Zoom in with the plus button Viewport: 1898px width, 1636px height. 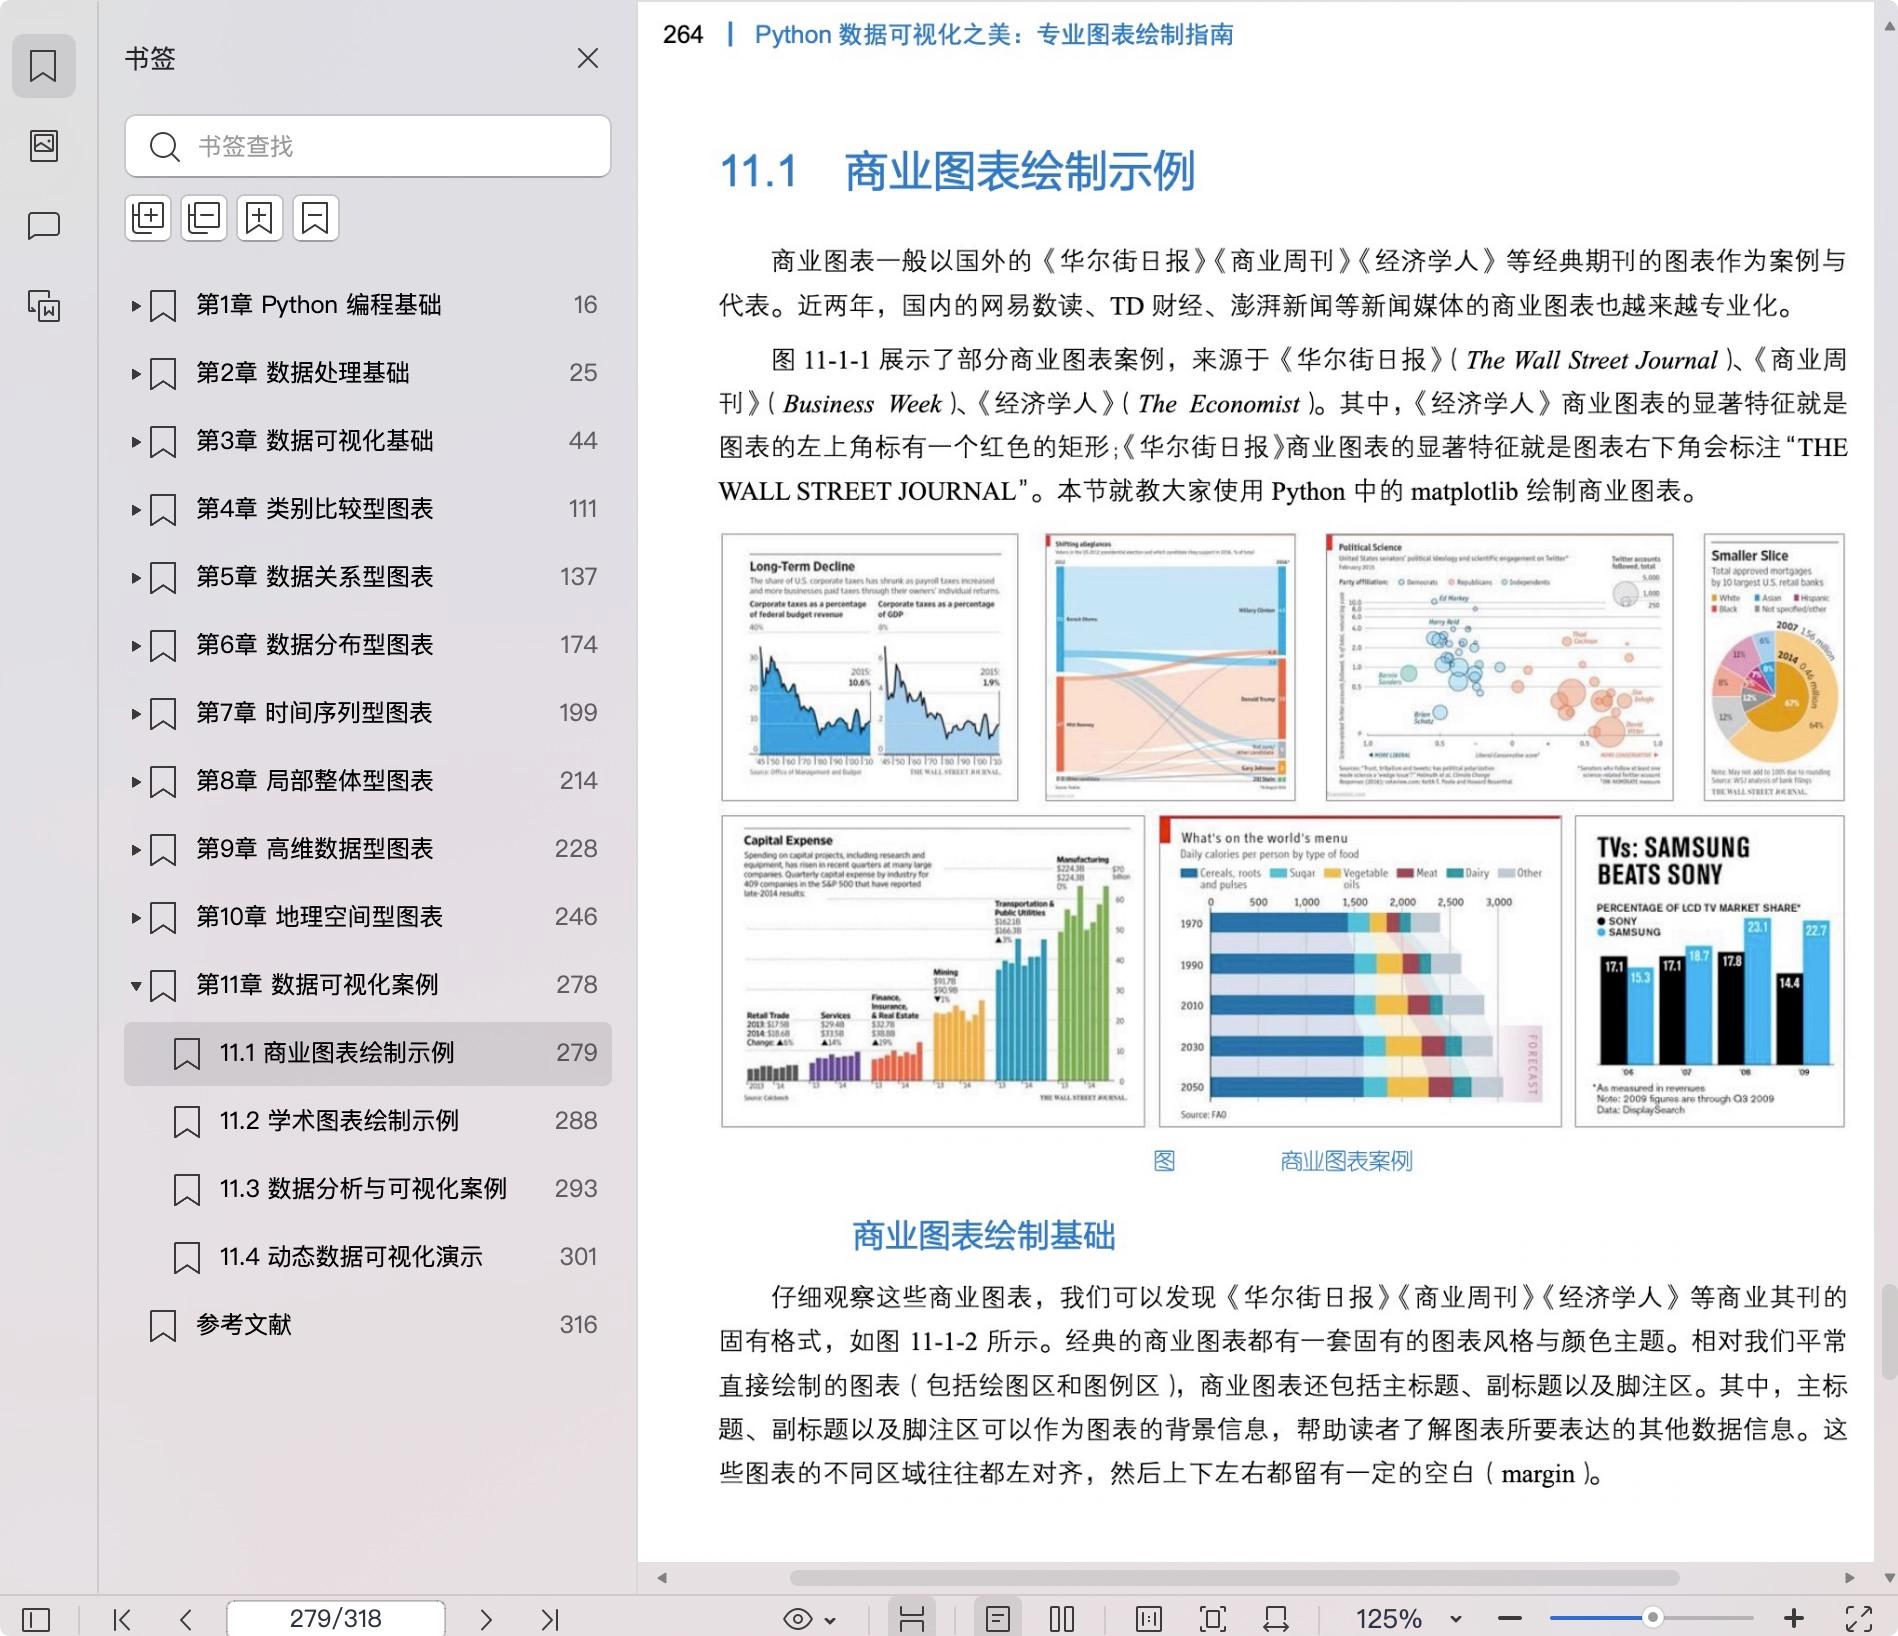(x=1794, y=1619)
